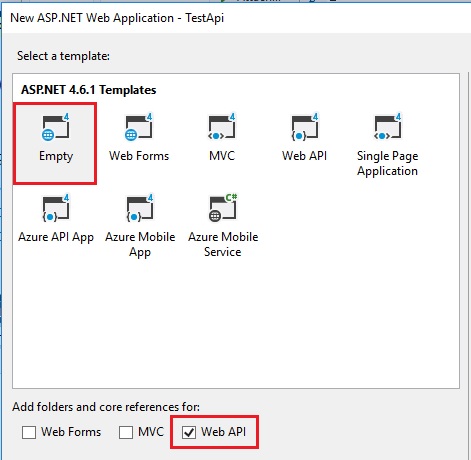Tick the MVC references checkbox
This screenshot has width=471, height=460.
pos(126,432)
